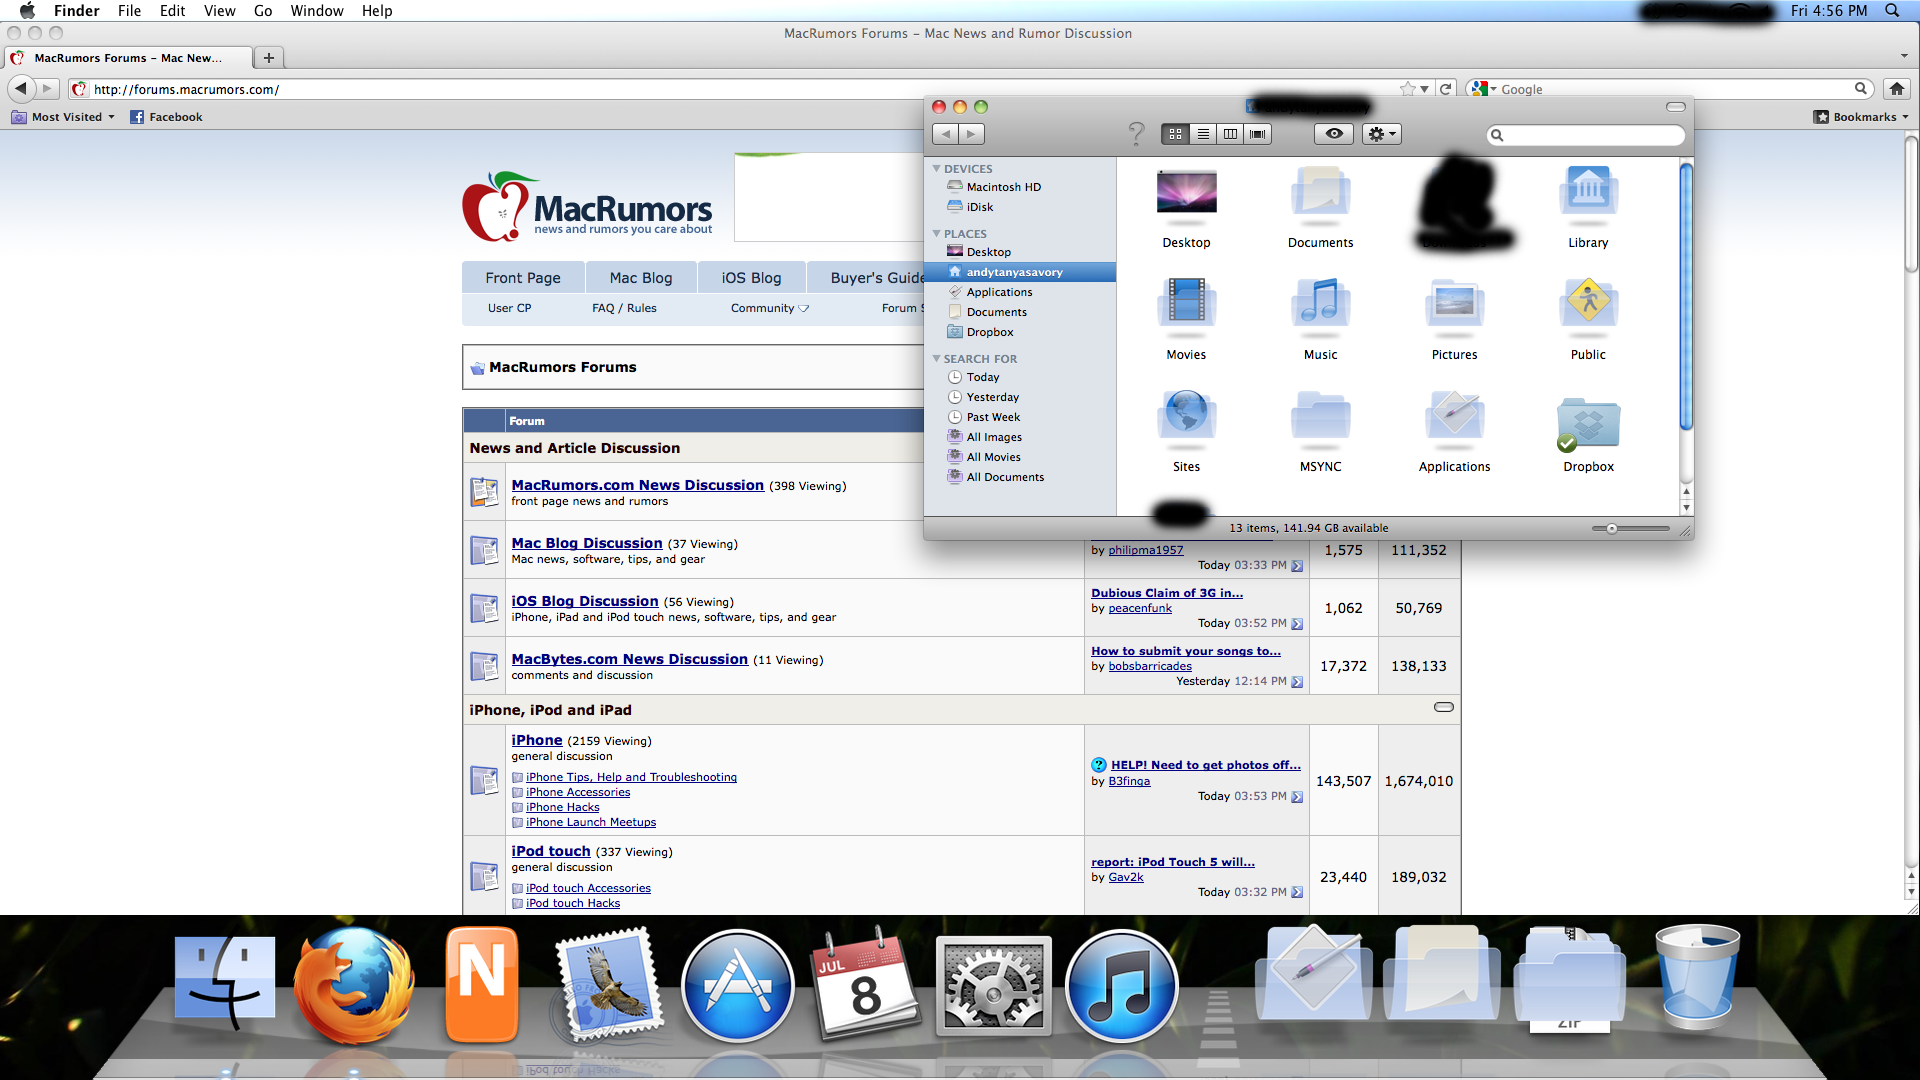This screenshot has height=1080, width=1920.
Task: Bookmark this page with star icon
Action: [x=1408, y=89]
